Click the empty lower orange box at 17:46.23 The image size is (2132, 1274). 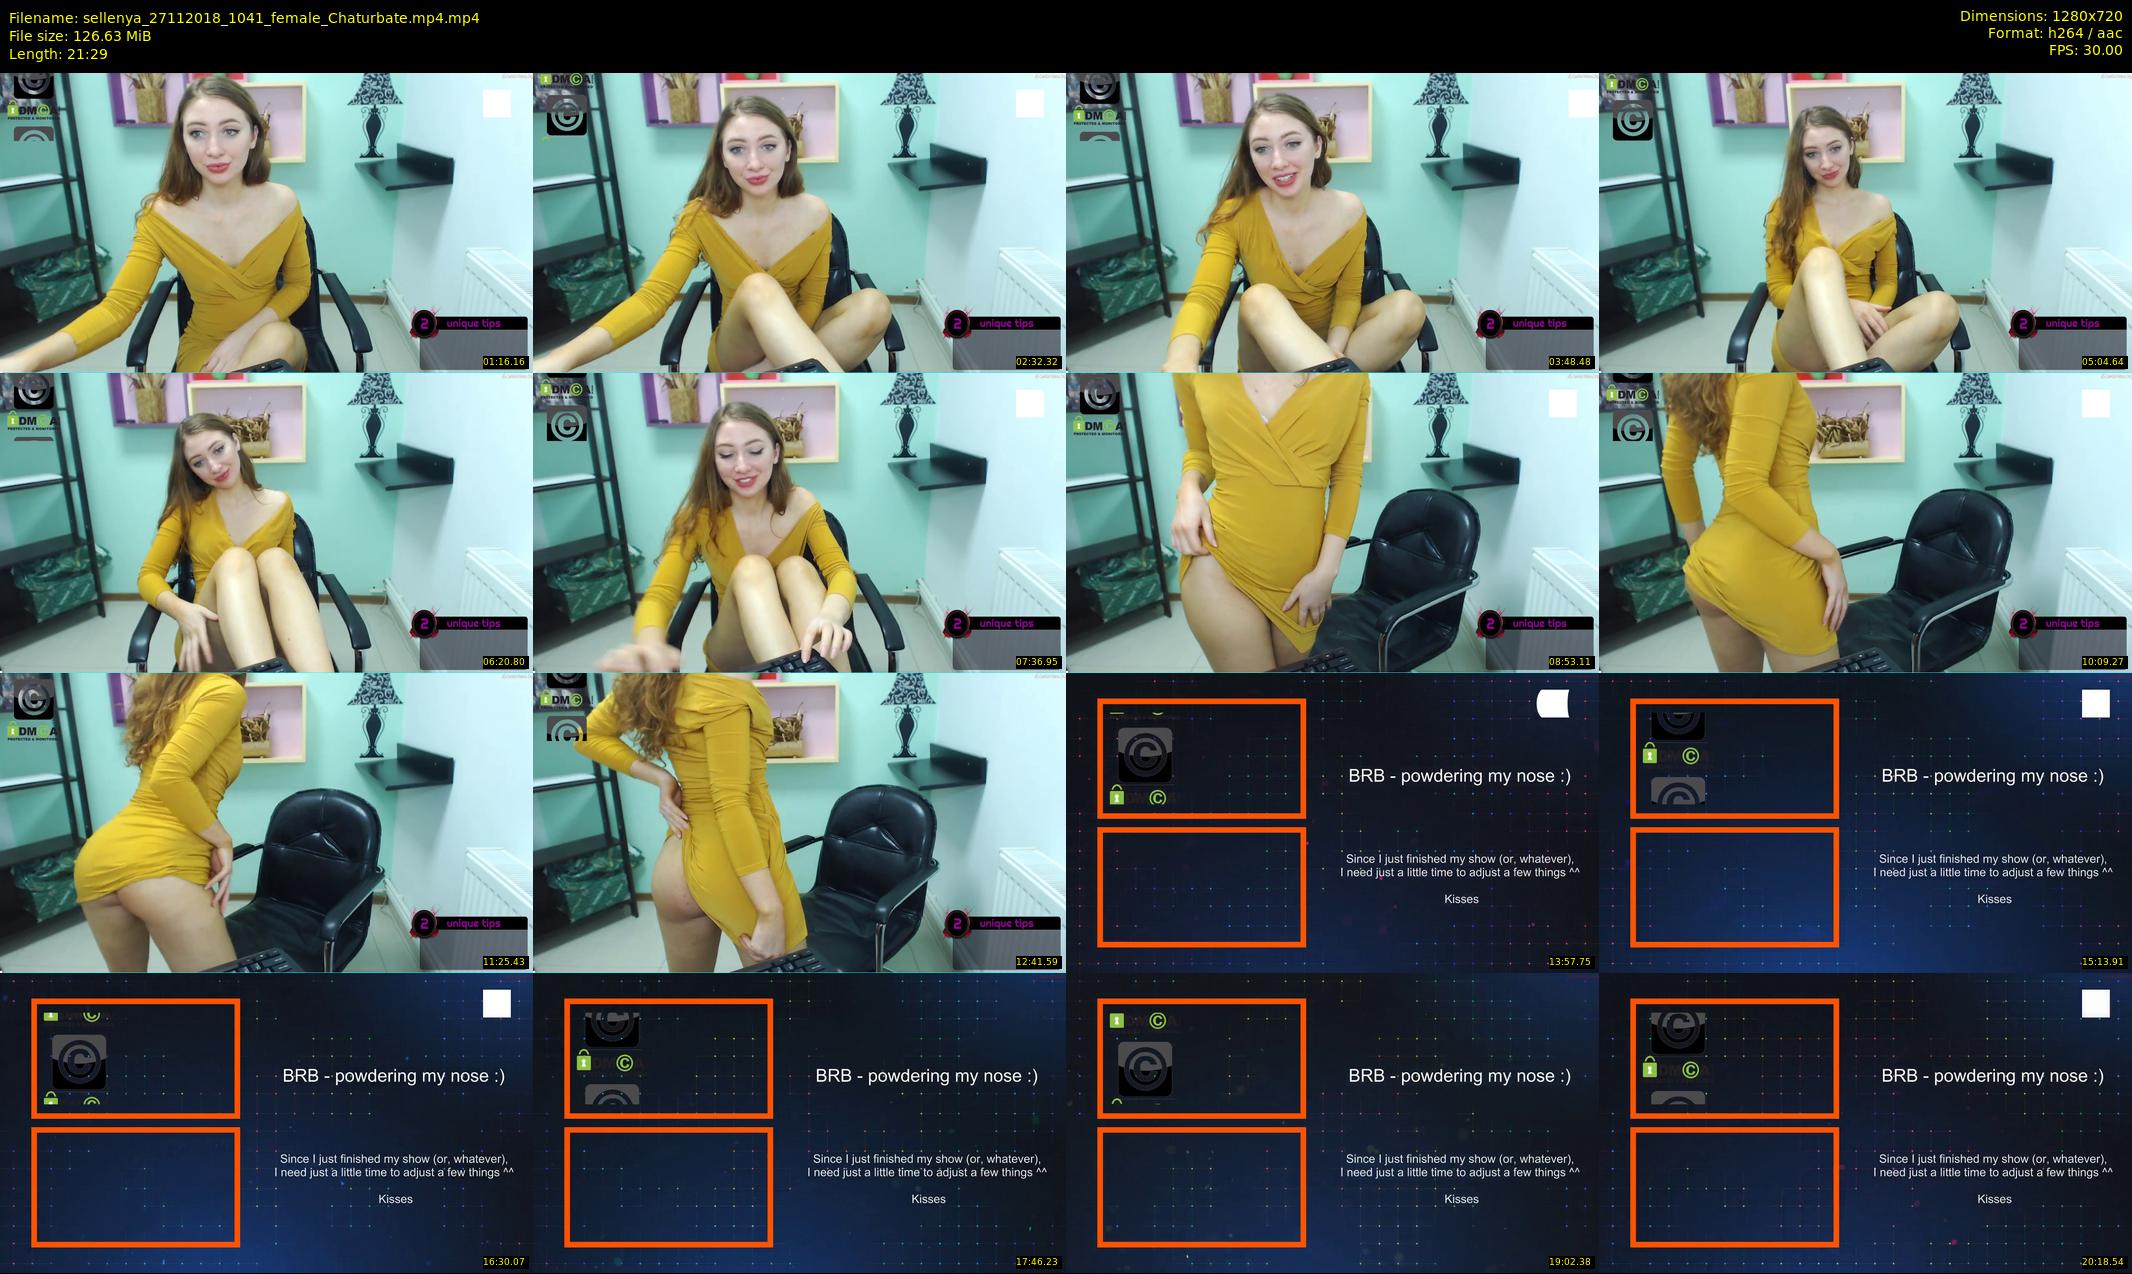(x=668, y=1187)
